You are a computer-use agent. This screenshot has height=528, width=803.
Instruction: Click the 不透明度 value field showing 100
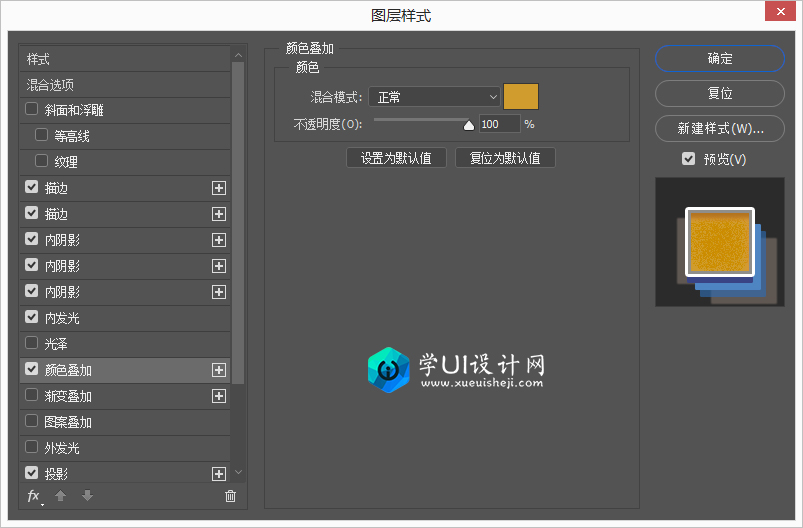click(499, 124)
